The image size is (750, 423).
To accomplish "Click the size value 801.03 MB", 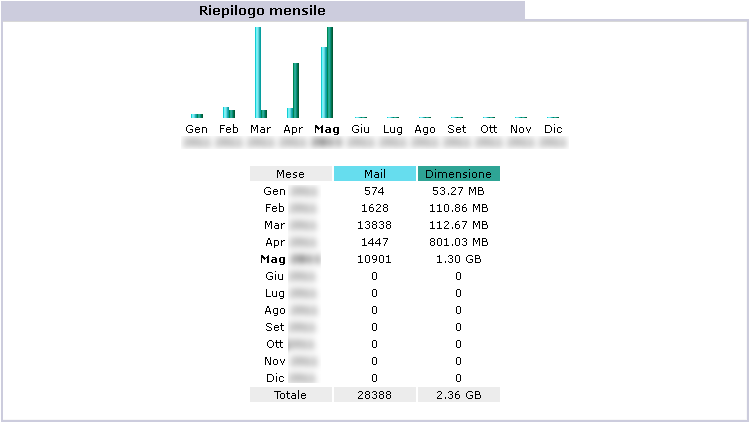I will (459, 242).
